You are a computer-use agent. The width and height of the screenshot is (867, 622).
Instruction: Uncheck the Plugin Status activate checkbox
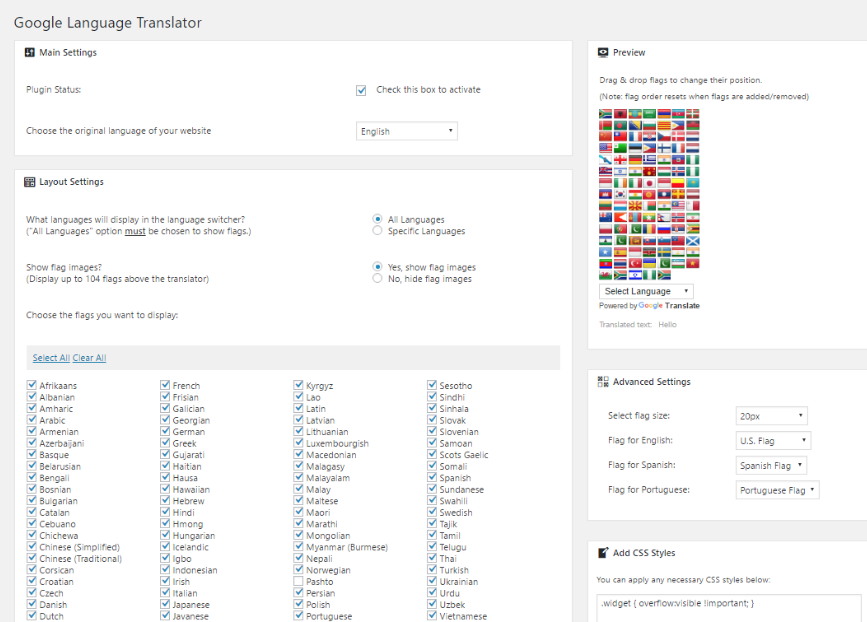pos(361,90)
